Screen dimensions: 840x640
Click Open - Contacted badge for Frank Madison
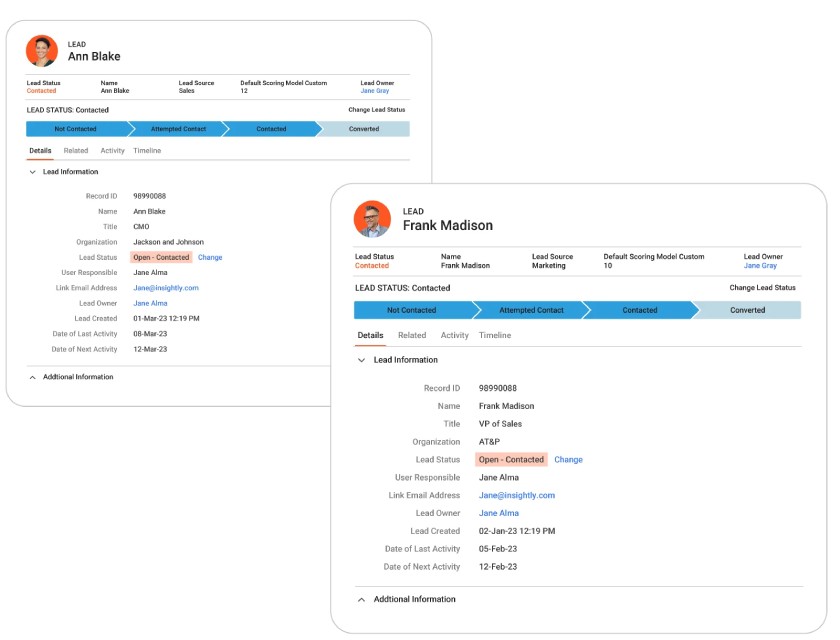[x=511, y=460]
